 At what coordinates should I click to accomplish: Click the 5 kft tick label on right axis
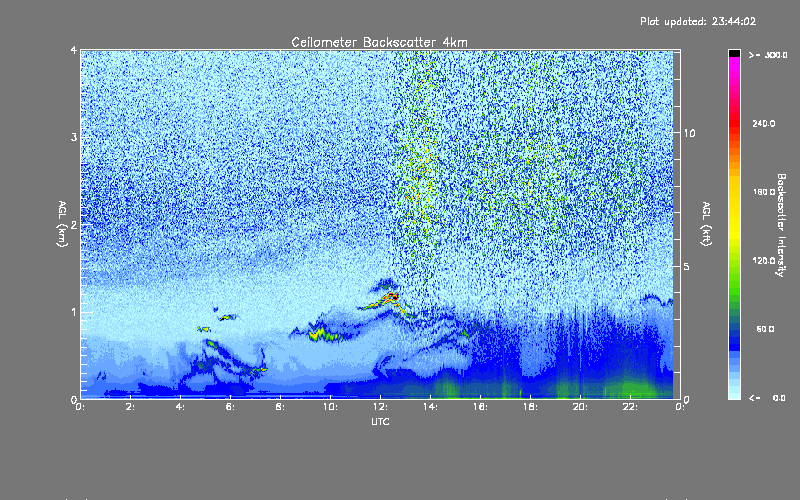point(687,266)
